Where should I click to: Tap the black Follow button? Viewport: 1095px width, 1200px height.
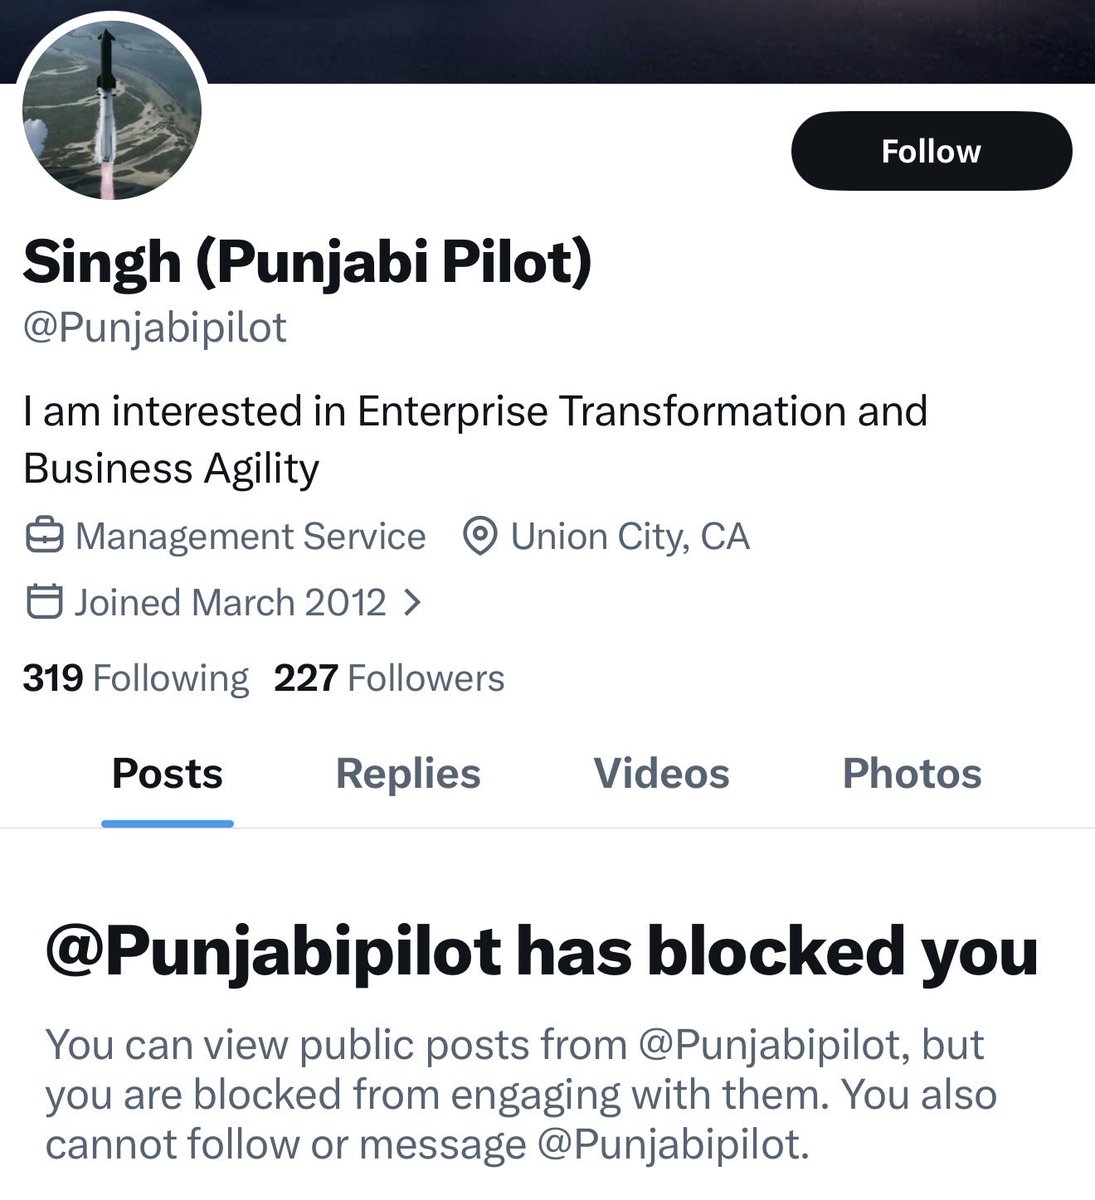[x=931, y=151]
